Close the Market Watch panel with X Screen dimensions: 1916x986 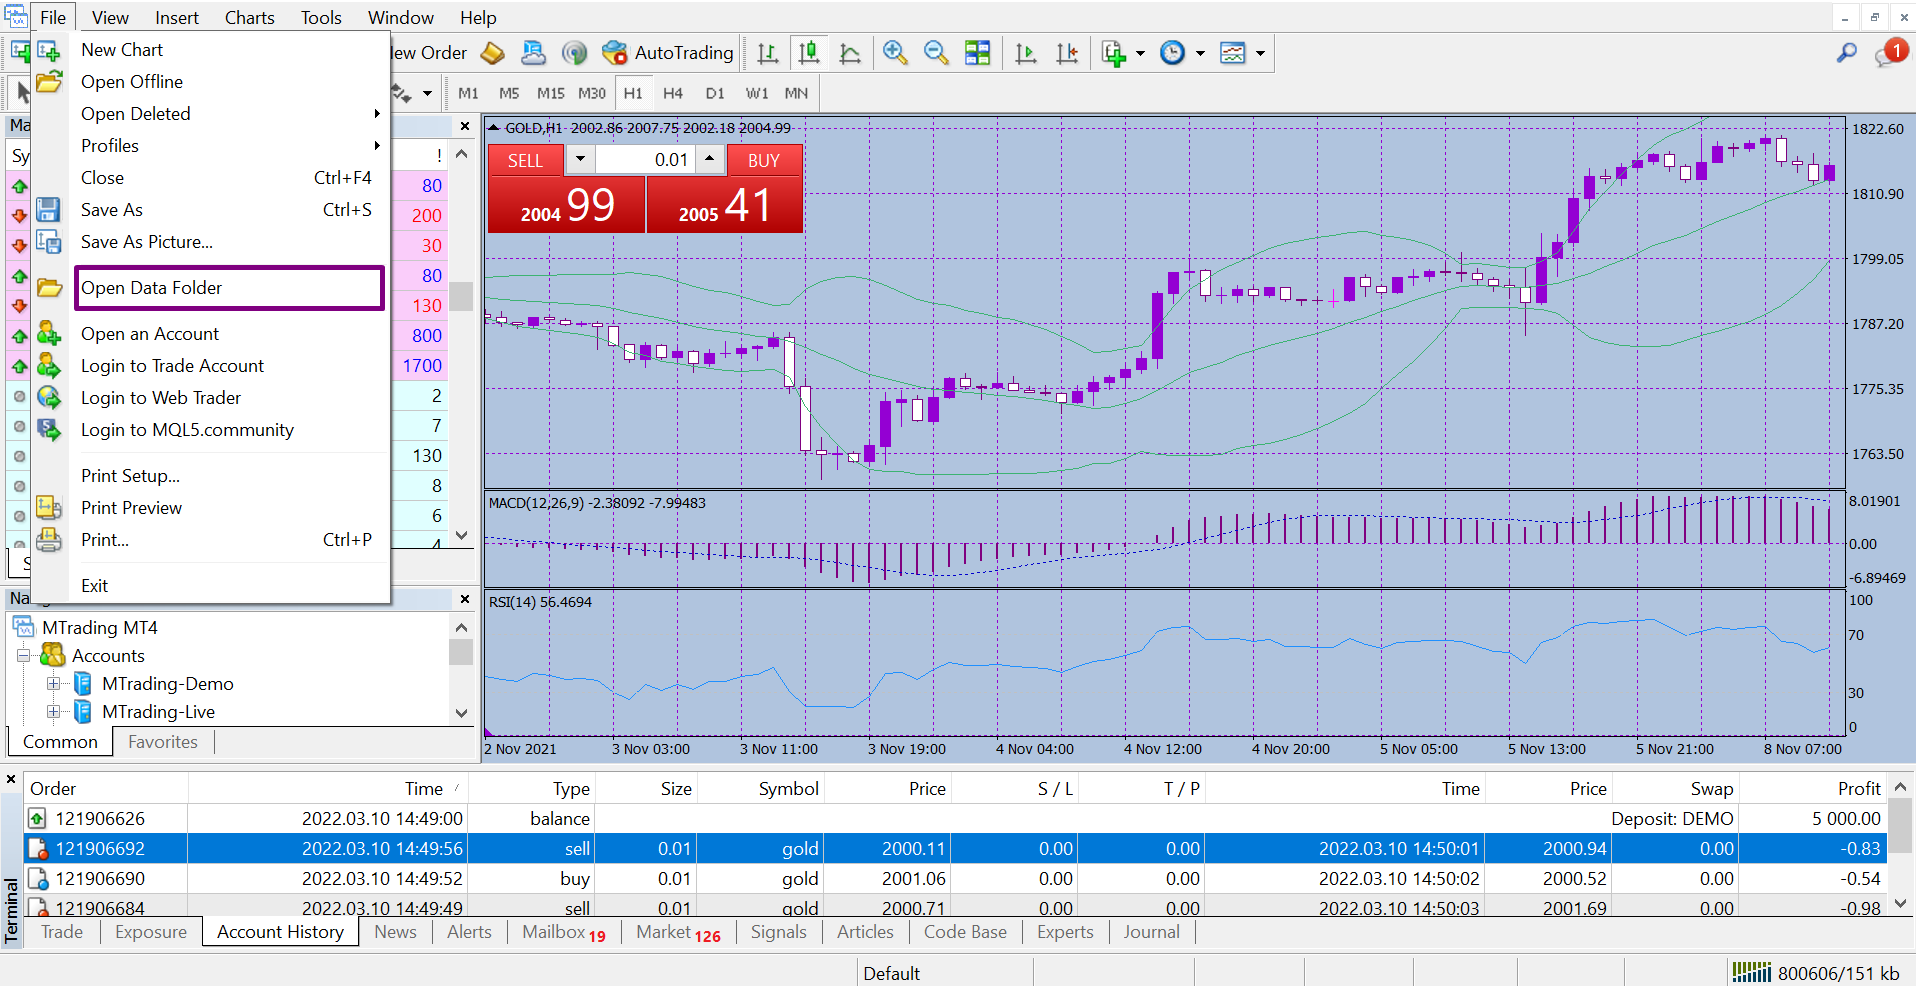pyautogui.click(x=465, y=126)
